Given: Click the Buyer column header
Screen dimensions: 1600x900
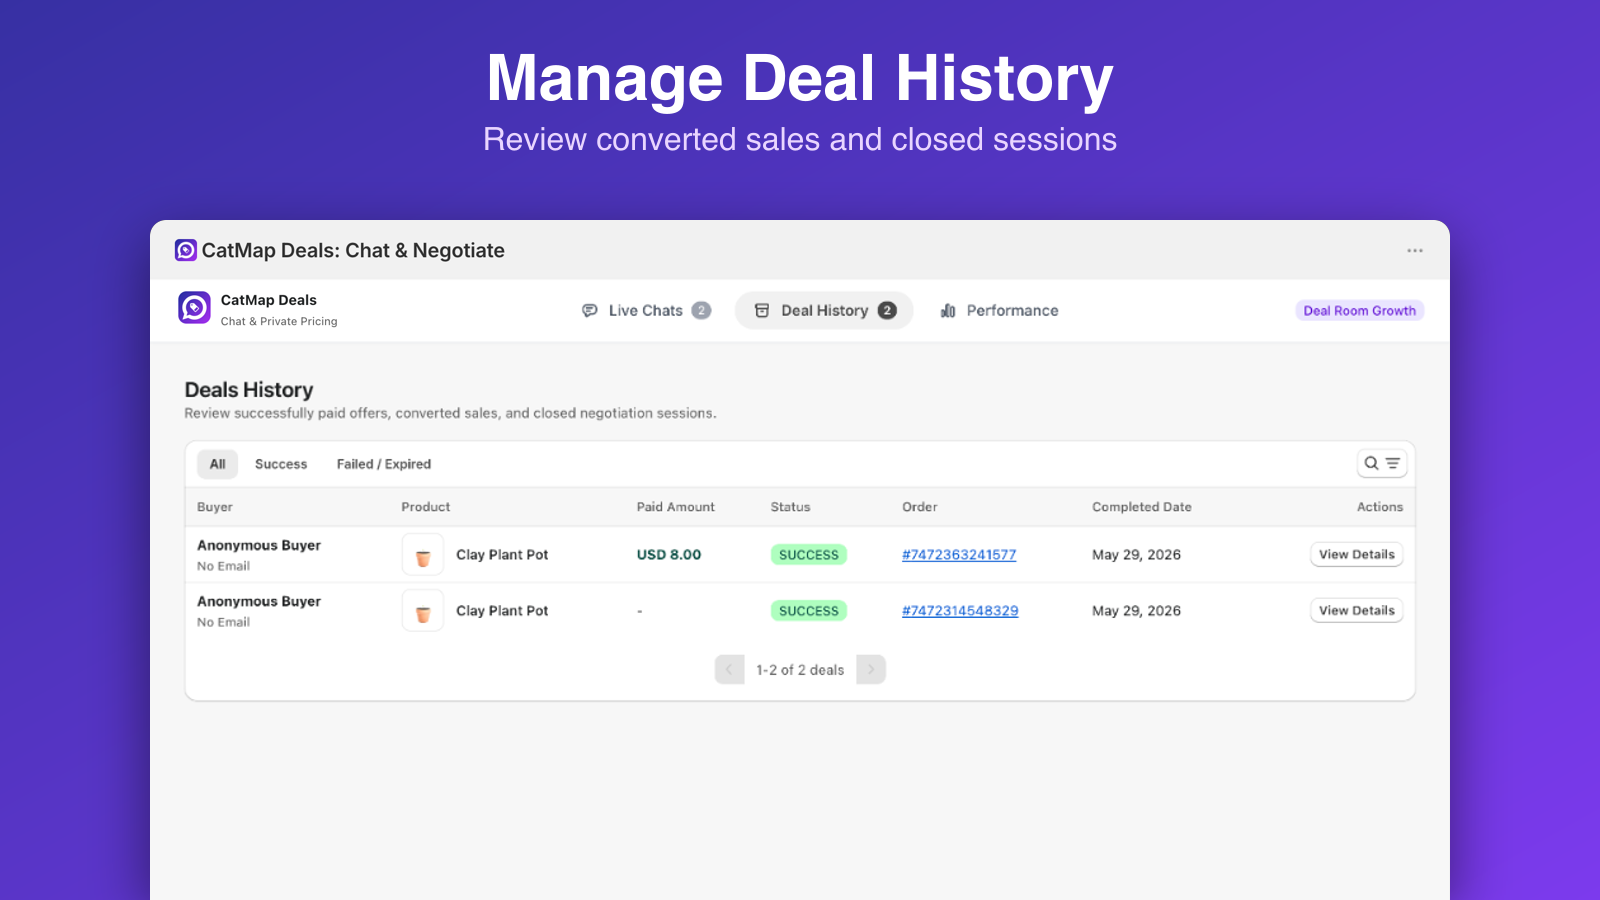Looking at the screenshot, I should click(x=215, y=507).
